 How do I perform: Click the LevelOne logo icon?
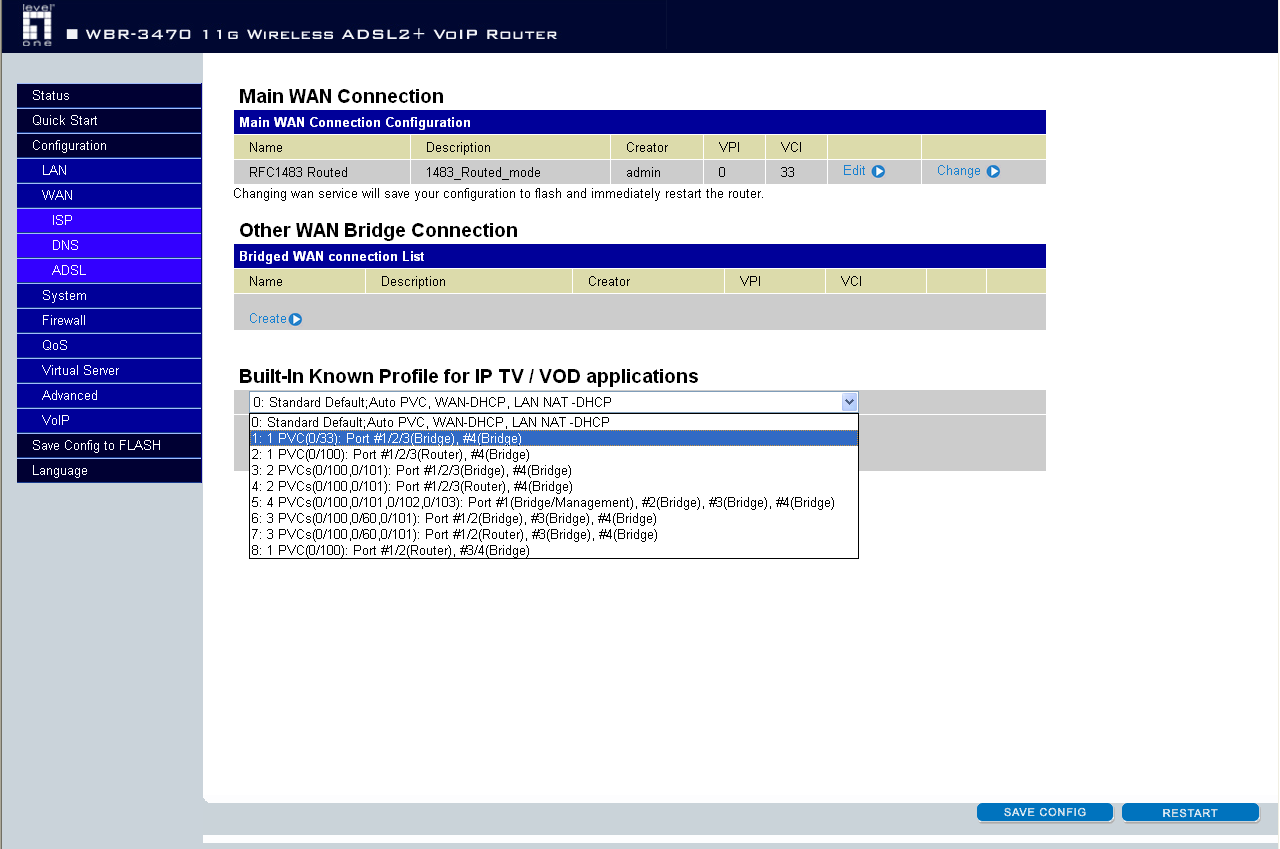pyautogui.click(x=37, y=25)
